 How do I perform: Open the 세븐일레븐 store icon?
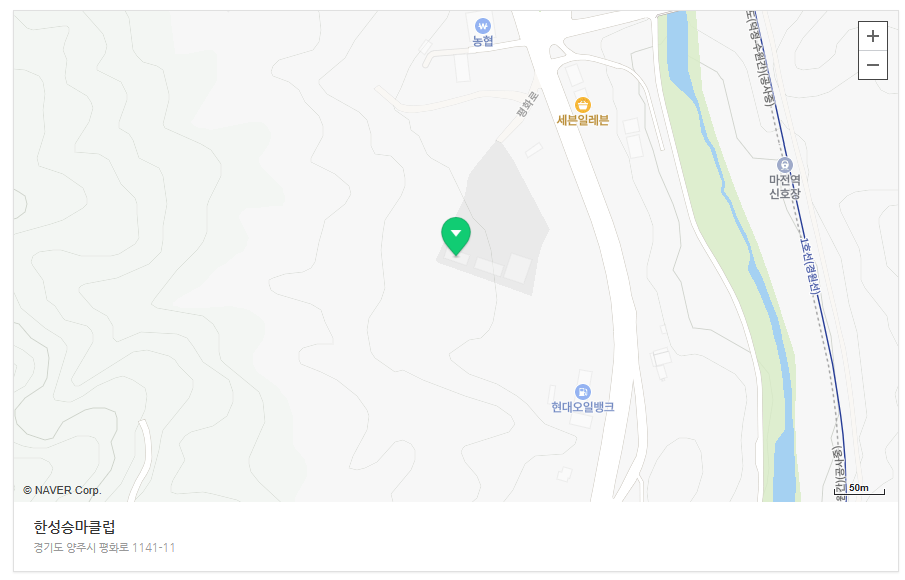pos(582,105)
